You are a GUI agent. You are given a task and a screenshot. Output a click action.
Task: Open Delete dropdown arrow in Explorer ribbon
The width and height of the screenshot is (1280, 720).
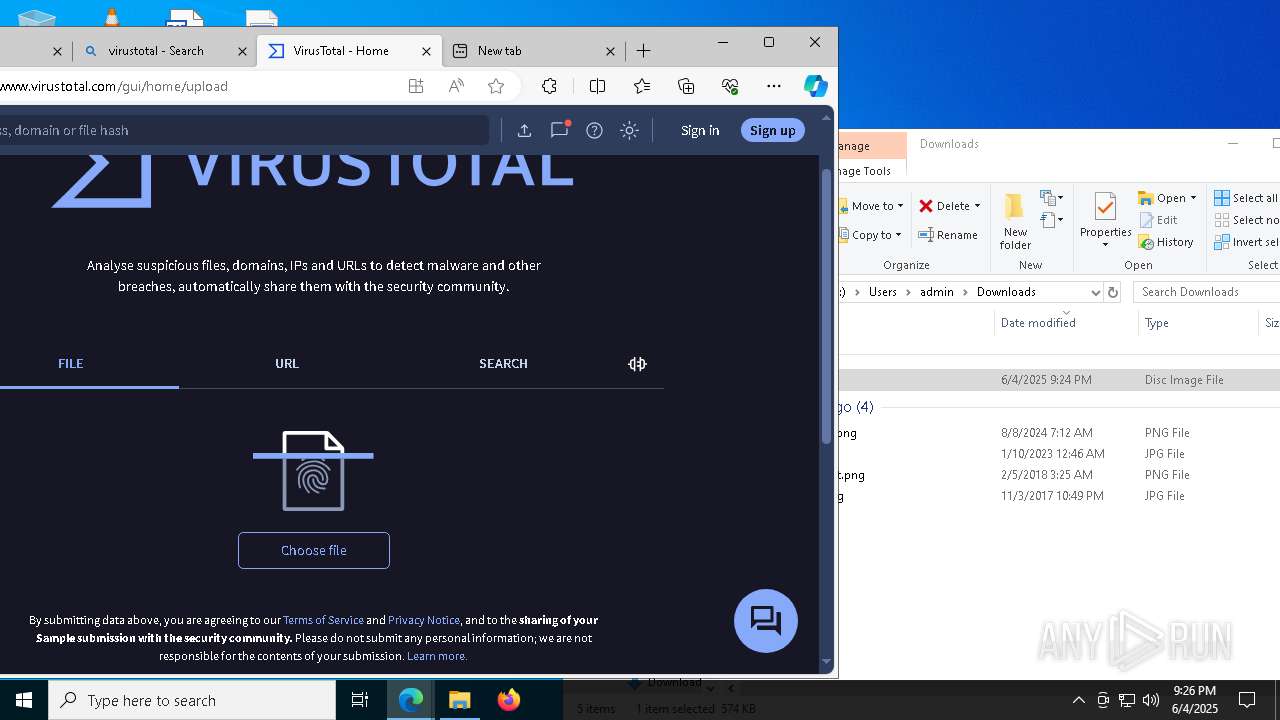[x=977, y=206]
